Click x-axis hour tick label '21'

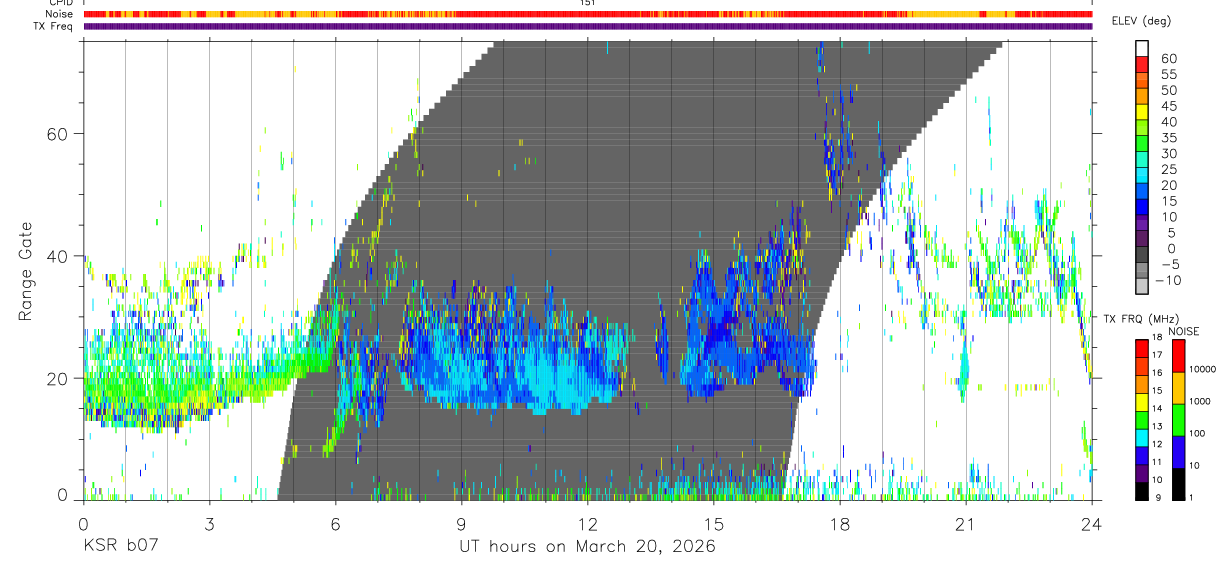pyautogui.click(x=965, y=524)
